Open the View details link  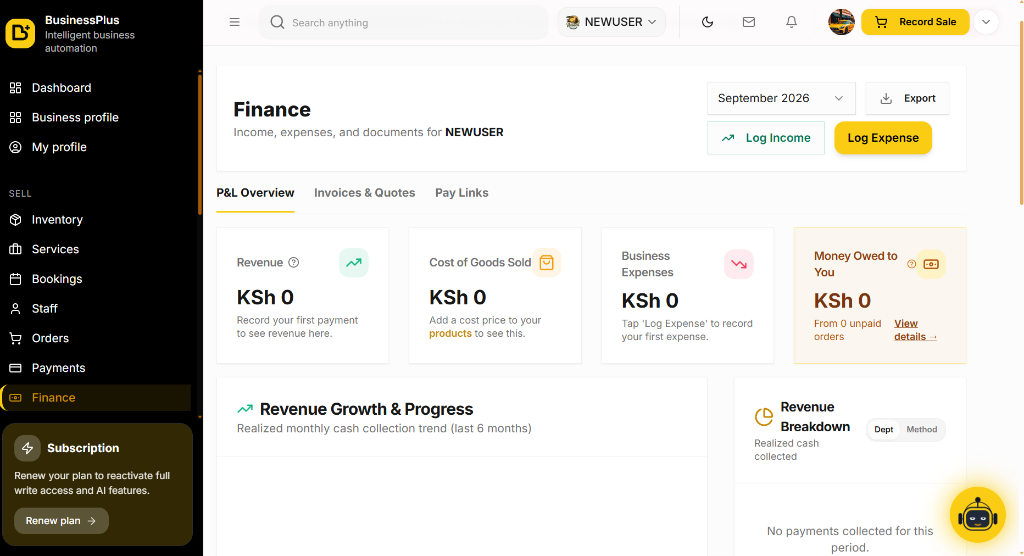point(915,330)
